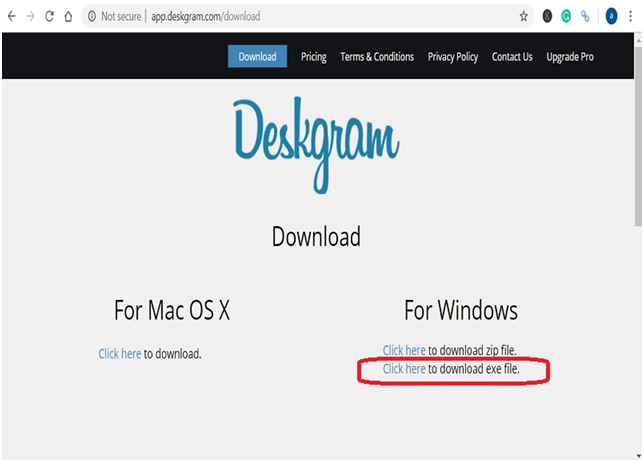Click here link to download zip file
The height and width of the screenshot is (462, 644).
pyautogui.click(x=404, y=350)
